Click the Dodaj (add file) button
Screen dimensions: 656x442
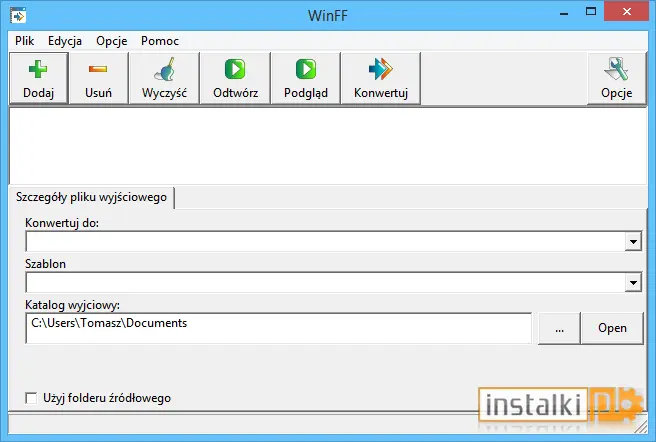point(38,78)
